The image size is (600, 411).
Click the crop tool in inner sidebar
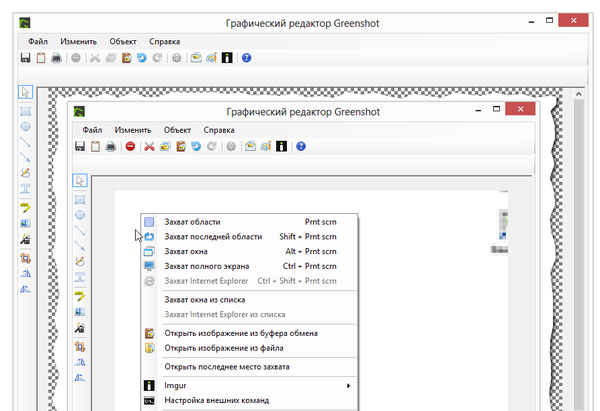pyautogui.click(x=80, y=347)
